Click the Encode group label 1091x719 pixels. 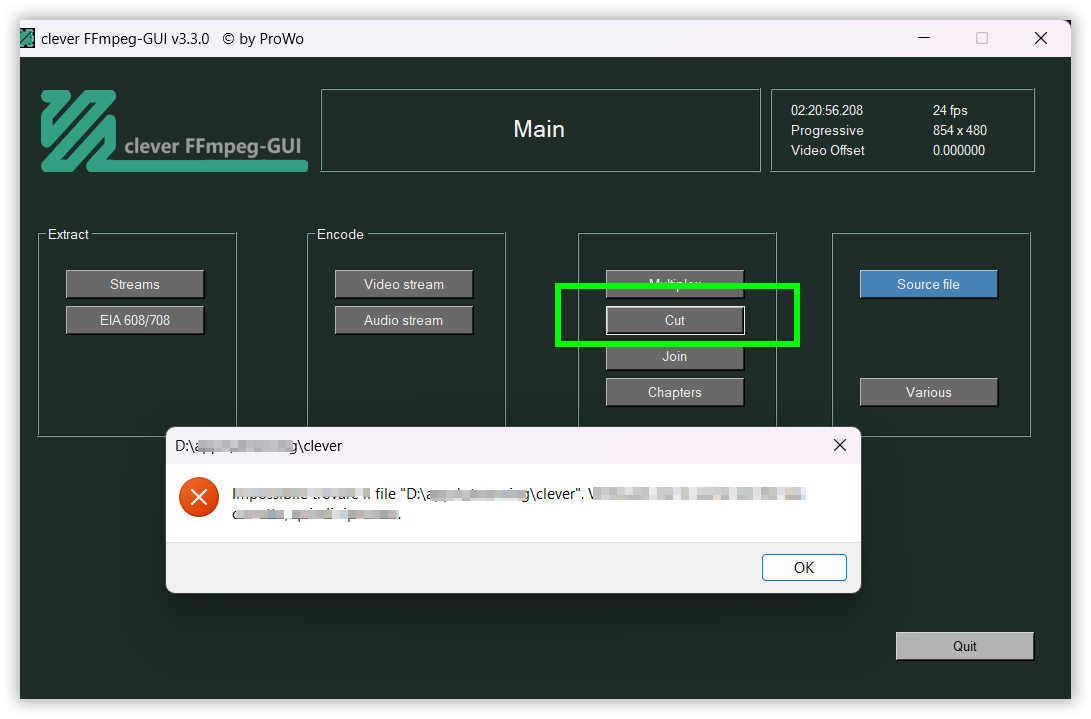pyautogui.click(x=340, y=235)
